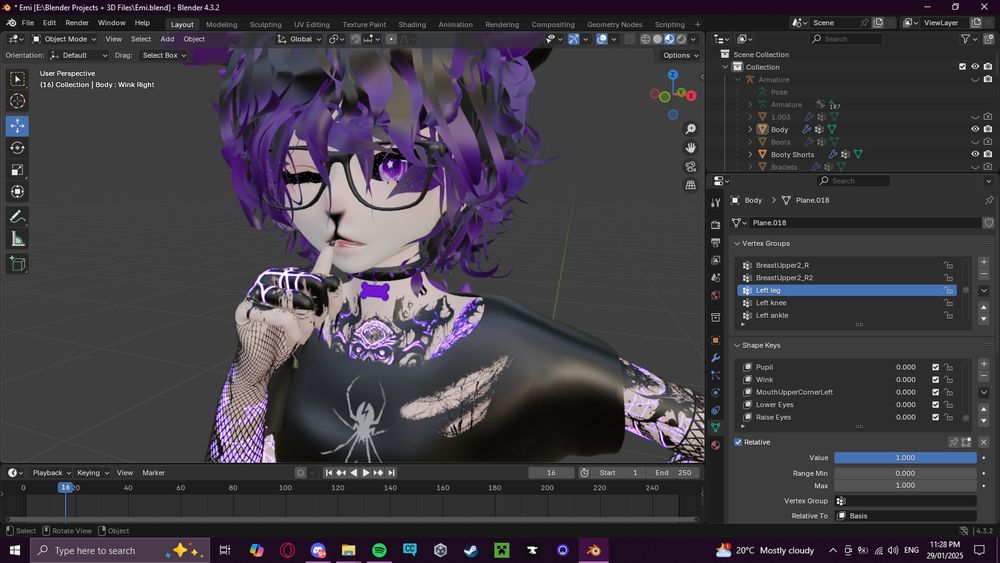This screenshot has width=1000, height=563.
Task: Click the Range Min value field
Action: click(x=905, y=473)
